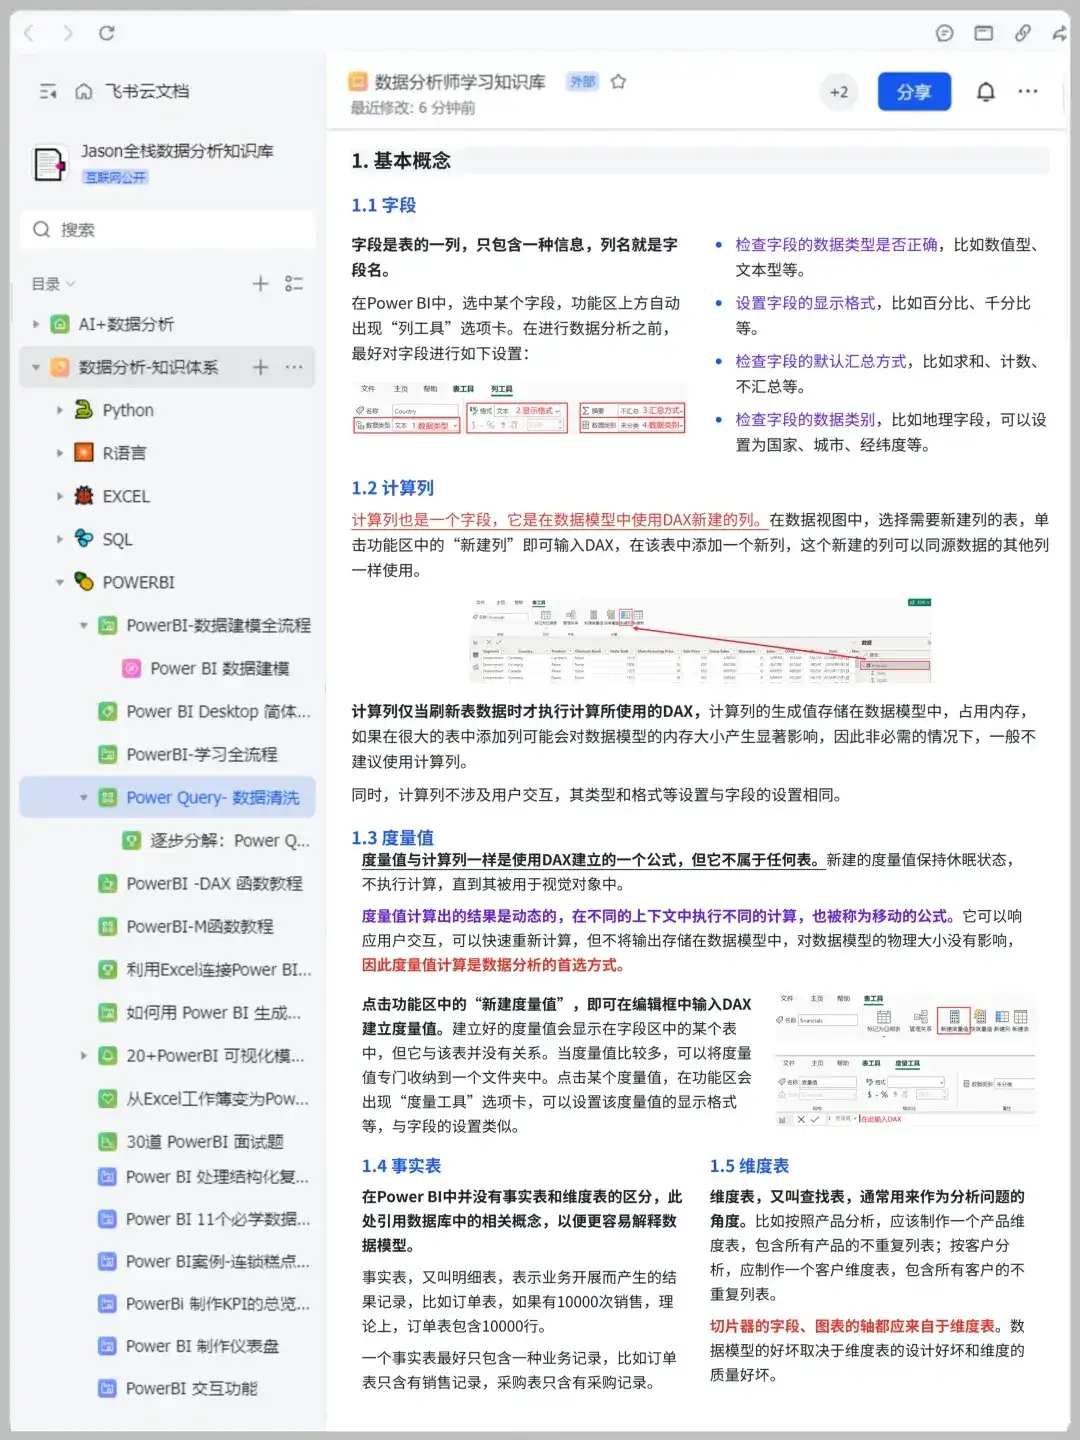
Task: Open the more options "..." menu top right
Action: pyautogui.click(x=1027, y=91)
